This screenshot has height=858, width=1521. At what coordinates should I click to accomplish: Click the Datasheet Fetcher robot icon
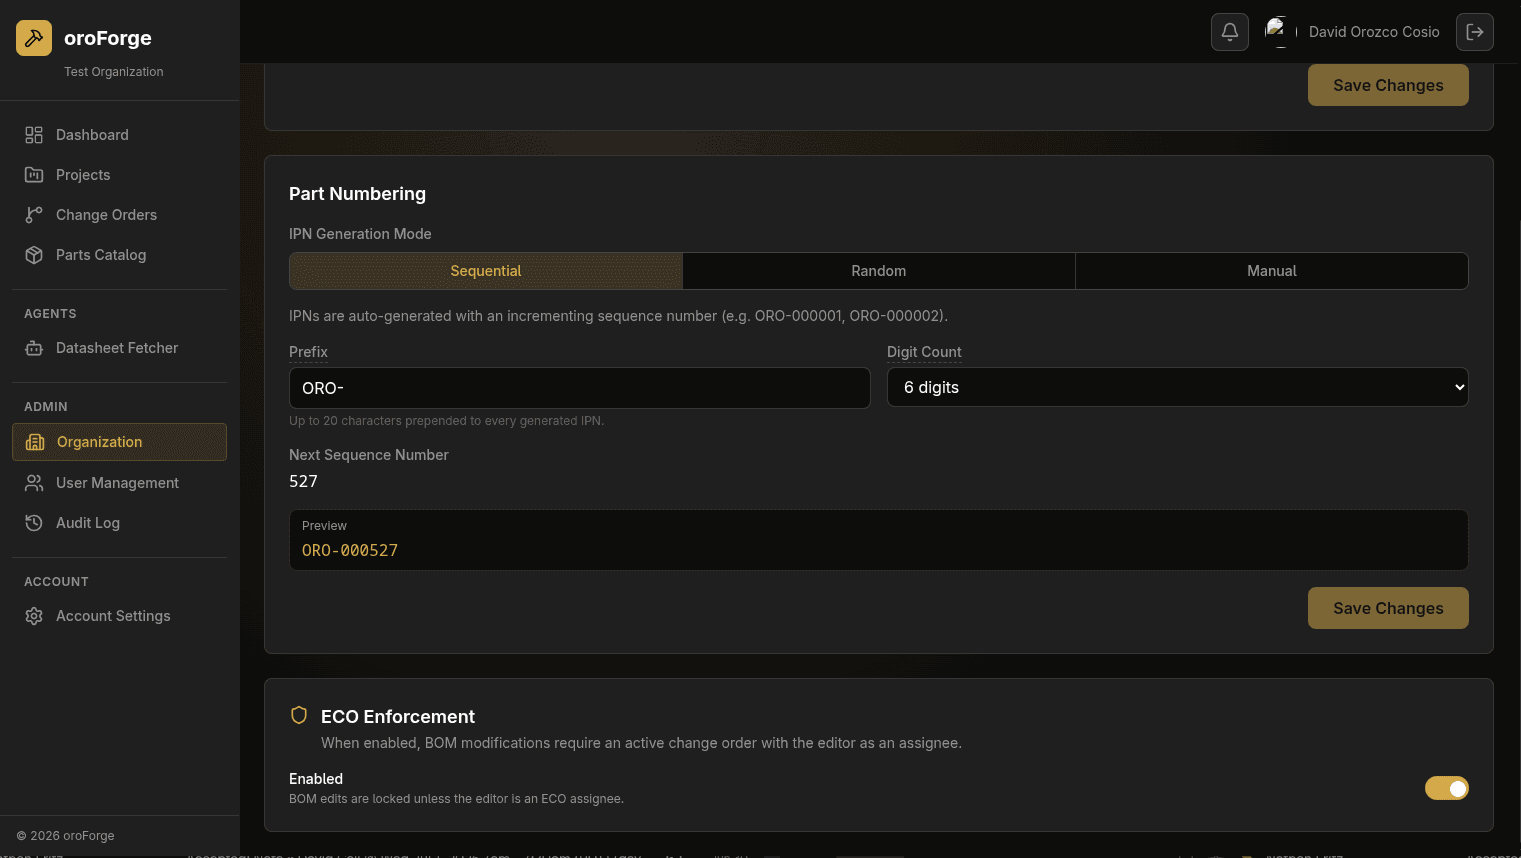[34, 348]
